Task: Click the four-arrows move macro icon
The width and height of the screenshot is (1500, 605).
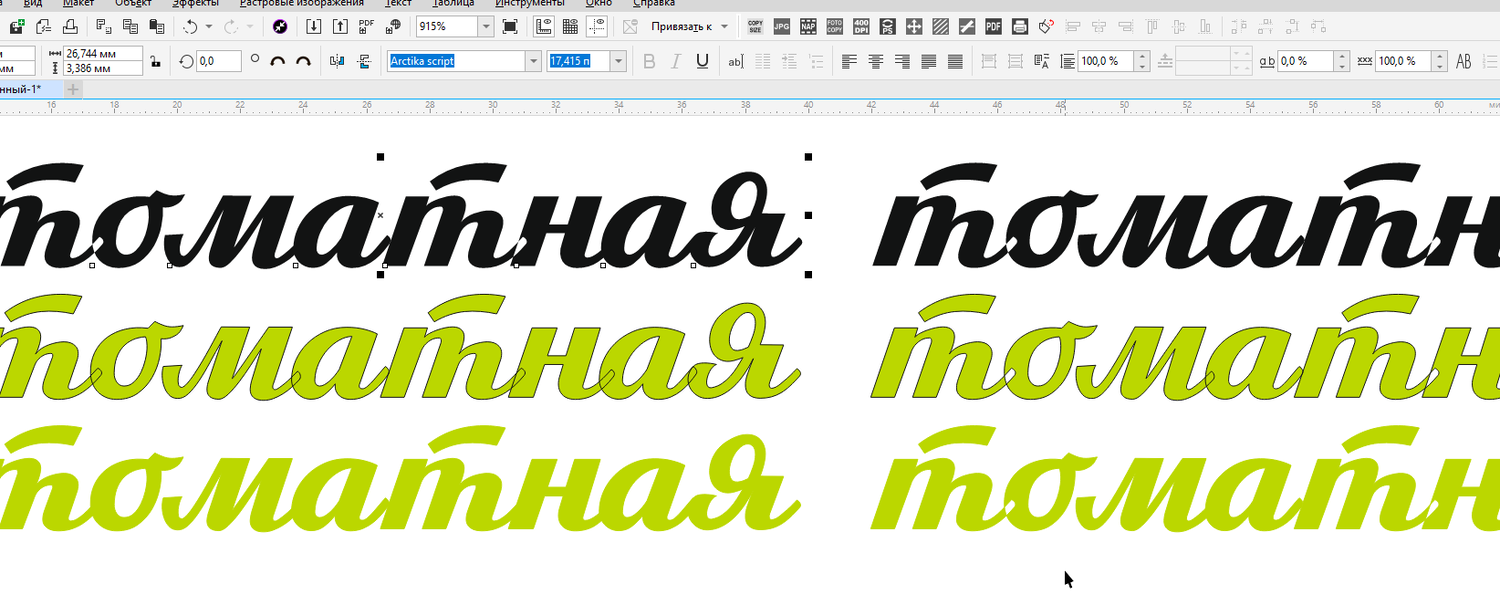Action: [x=913, y=26]
